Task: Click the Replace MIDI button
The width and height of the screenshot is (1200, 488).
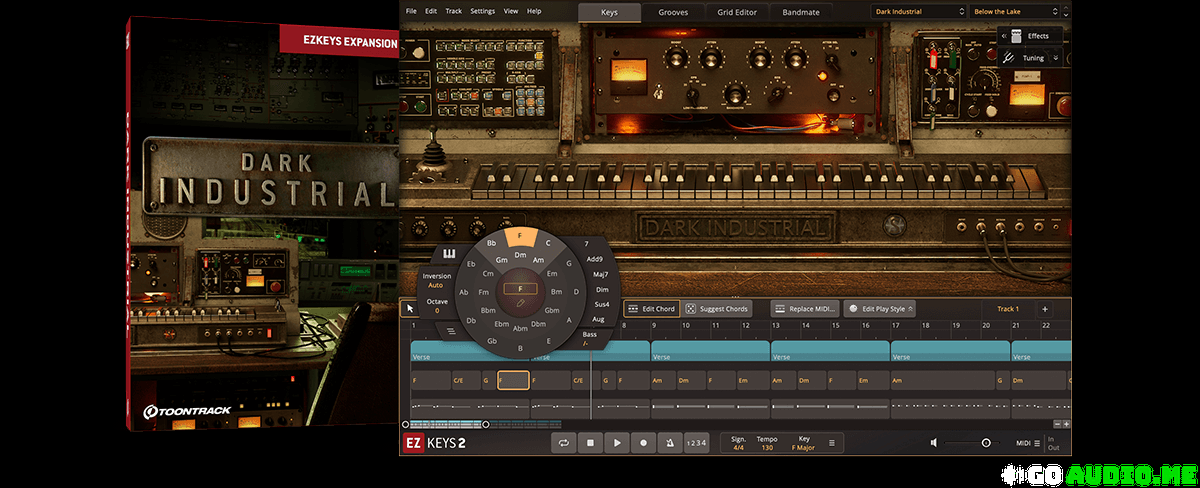Action: coord(805,309)
